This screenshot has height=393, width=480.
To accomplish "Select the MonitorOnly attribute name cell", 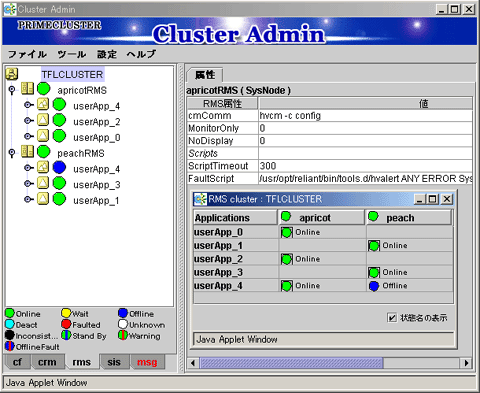I will point(223,128).
